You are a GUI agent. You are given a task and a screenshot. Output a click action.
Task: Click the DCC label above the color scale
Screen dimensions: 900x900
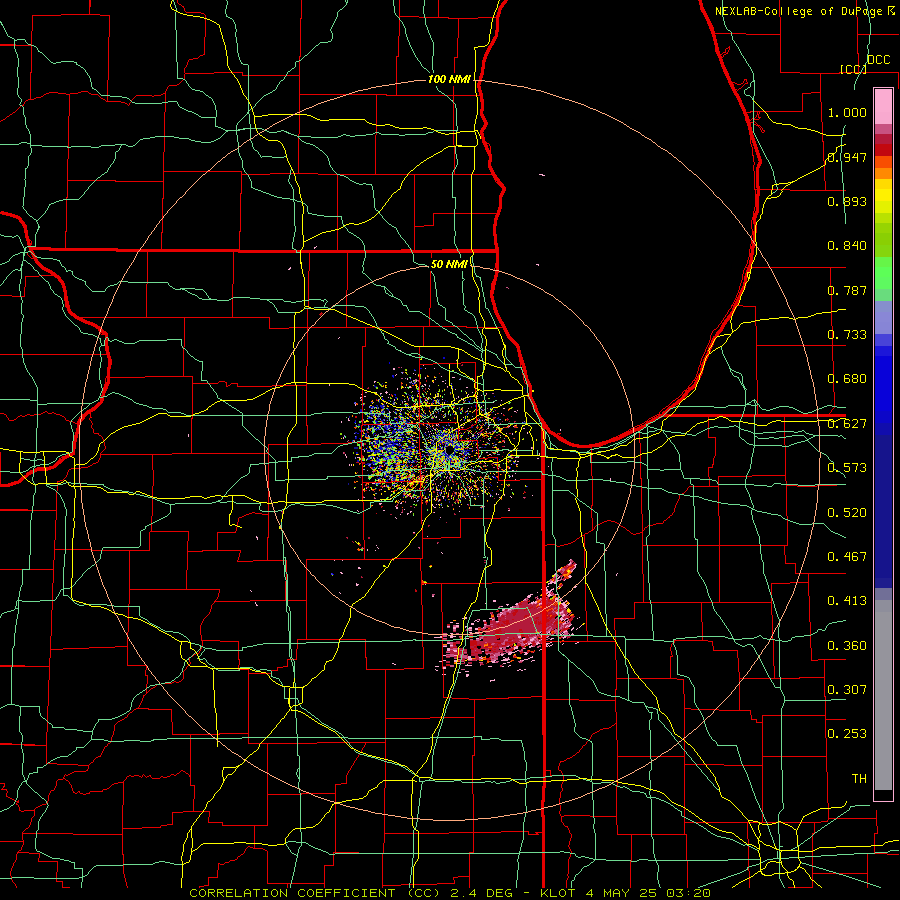(x=878, y=59)
